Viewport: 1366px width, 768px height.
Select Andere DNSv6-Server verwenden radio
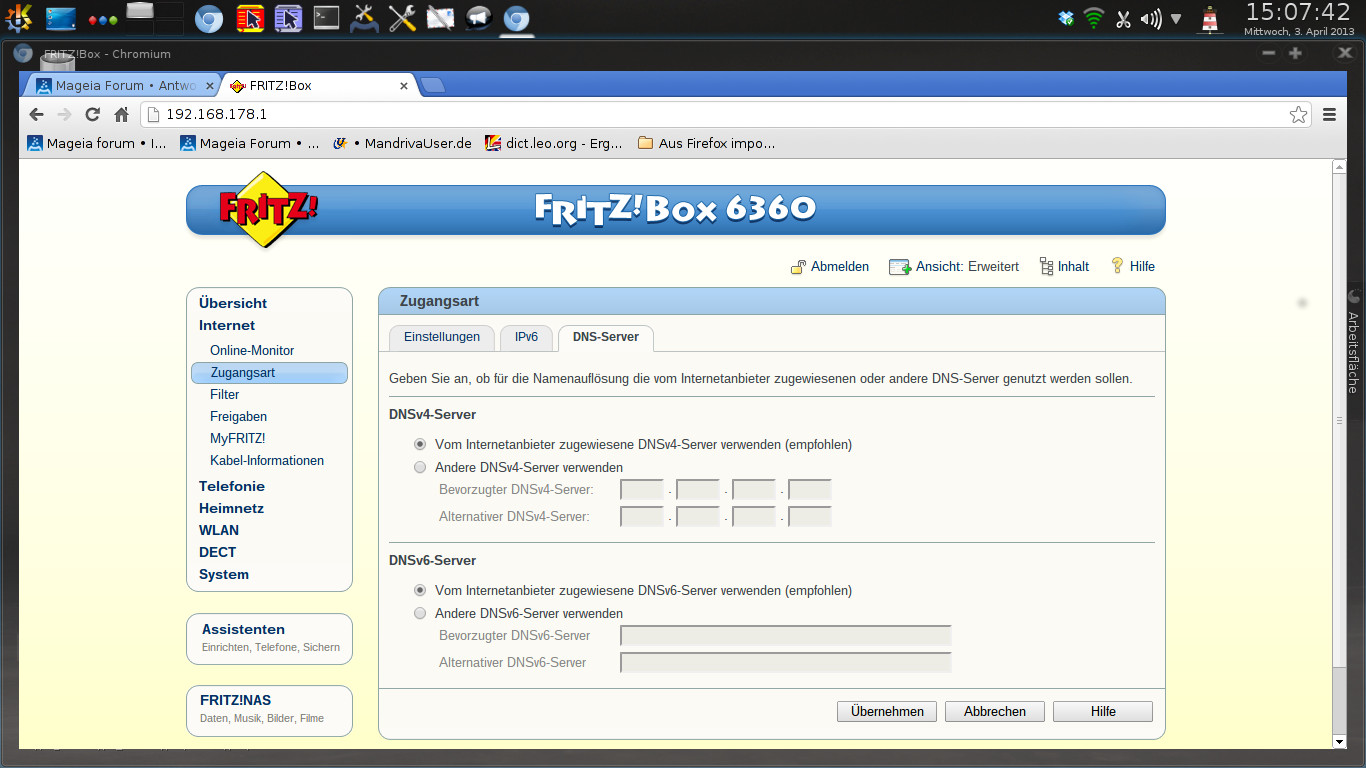click(x=420, y=613)
